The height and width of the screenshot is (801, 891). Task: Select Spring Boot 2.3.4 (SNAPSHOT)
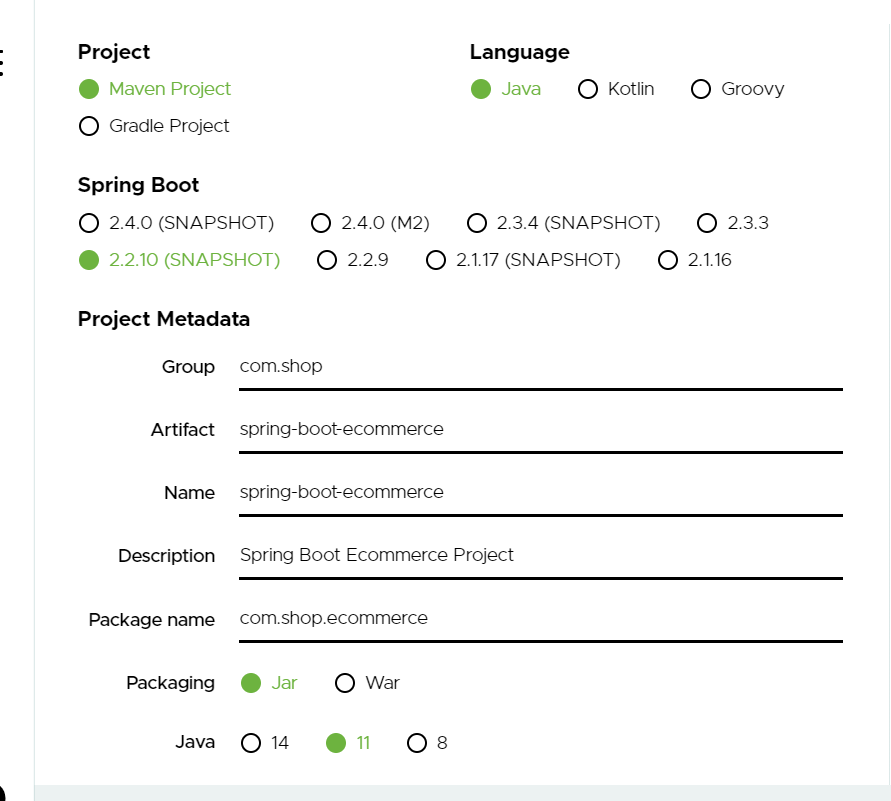coord(477,223)
